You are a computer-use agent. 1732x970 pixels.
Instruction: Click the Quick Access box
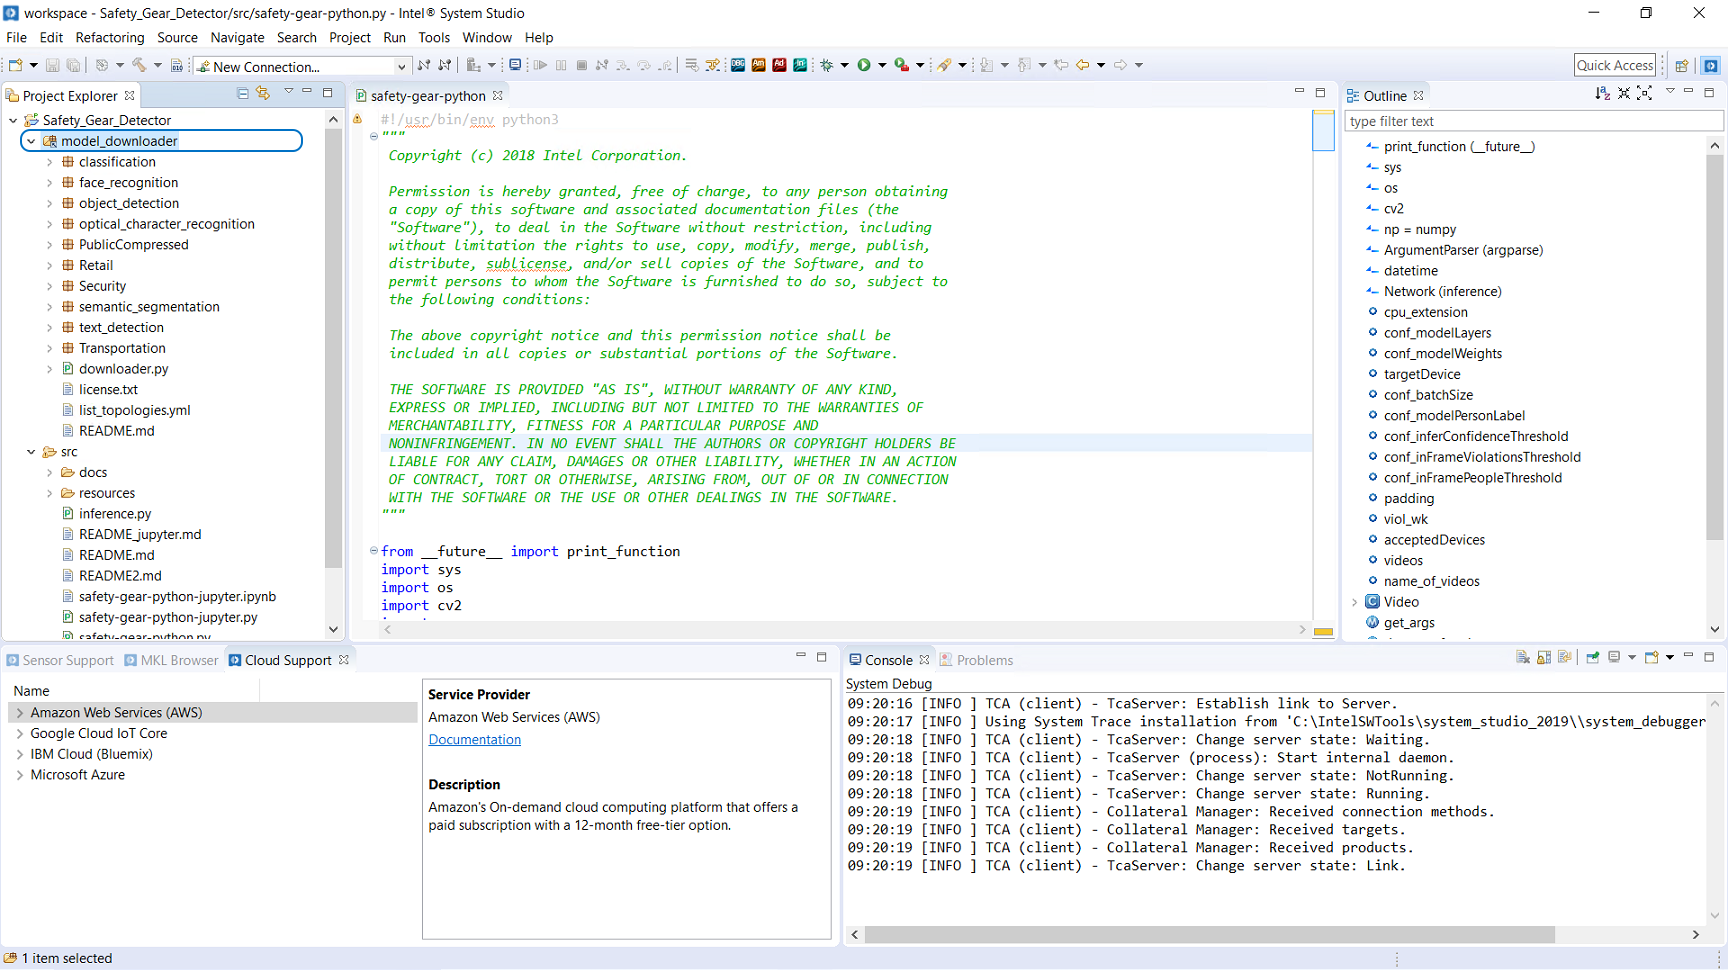[x=1615, y=65]
